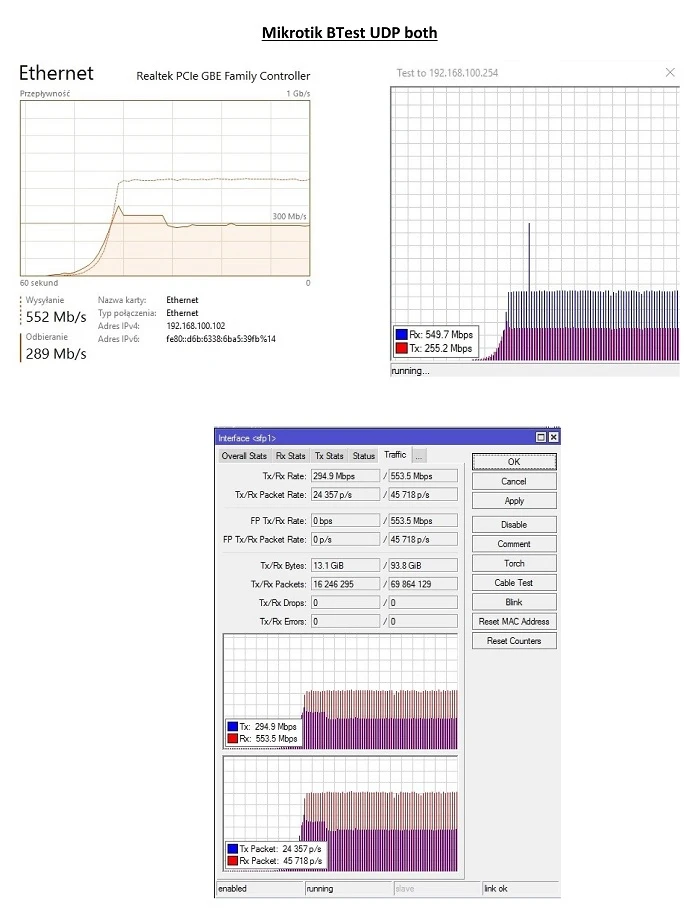Click the blue Tx Packet legend swatch

232,848
